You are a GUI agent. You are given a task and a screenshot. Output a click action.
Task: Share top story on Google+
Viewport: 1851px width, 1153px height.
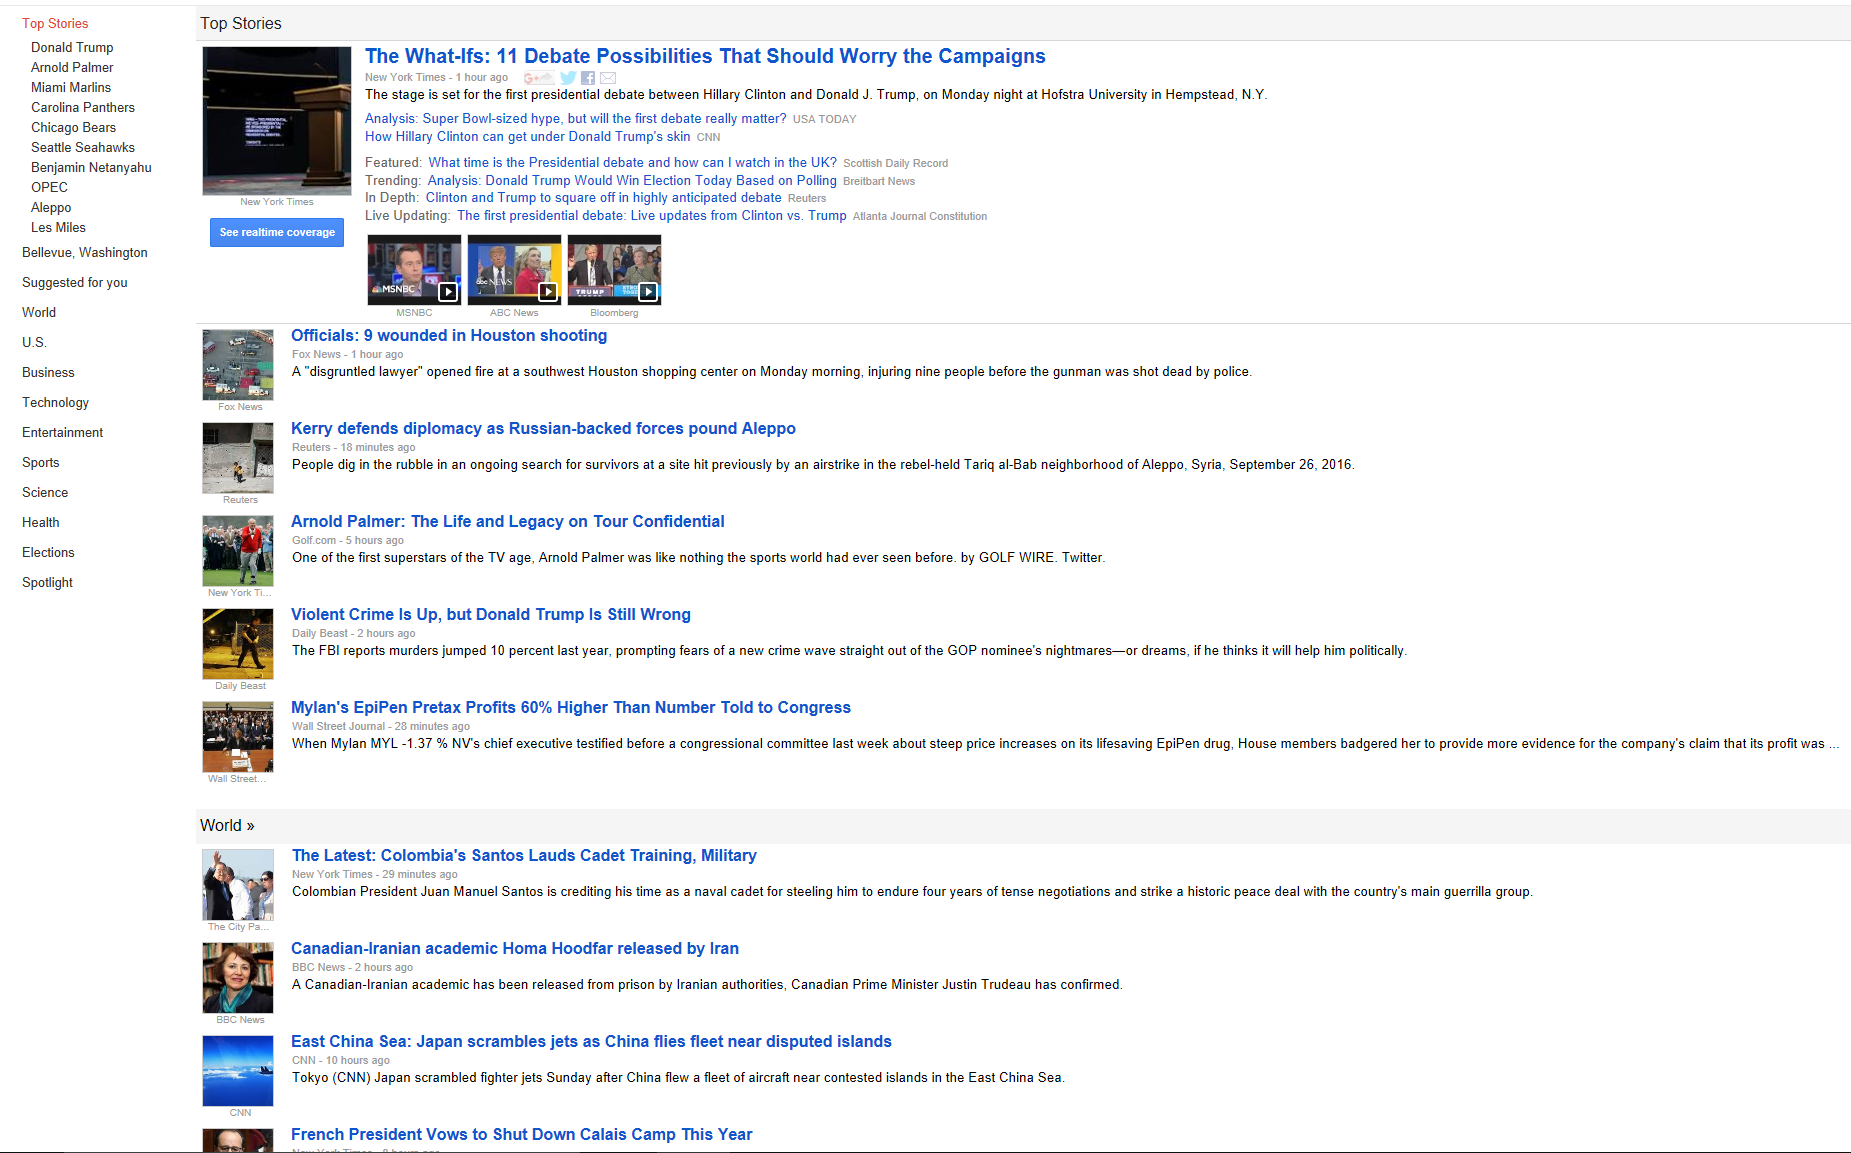pyautogui.click(x=538, y=78)
